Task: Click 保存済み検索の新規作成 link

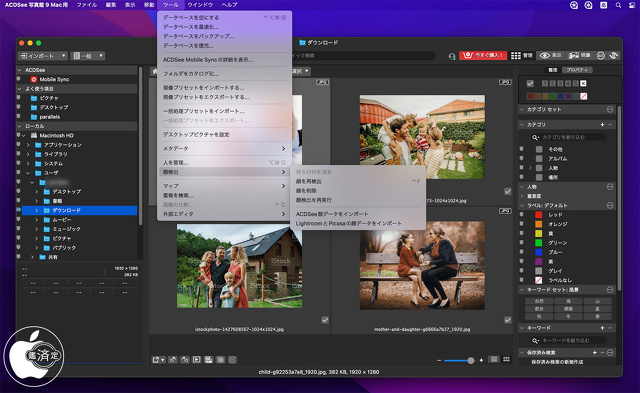Action: click(x=557, y=362)
